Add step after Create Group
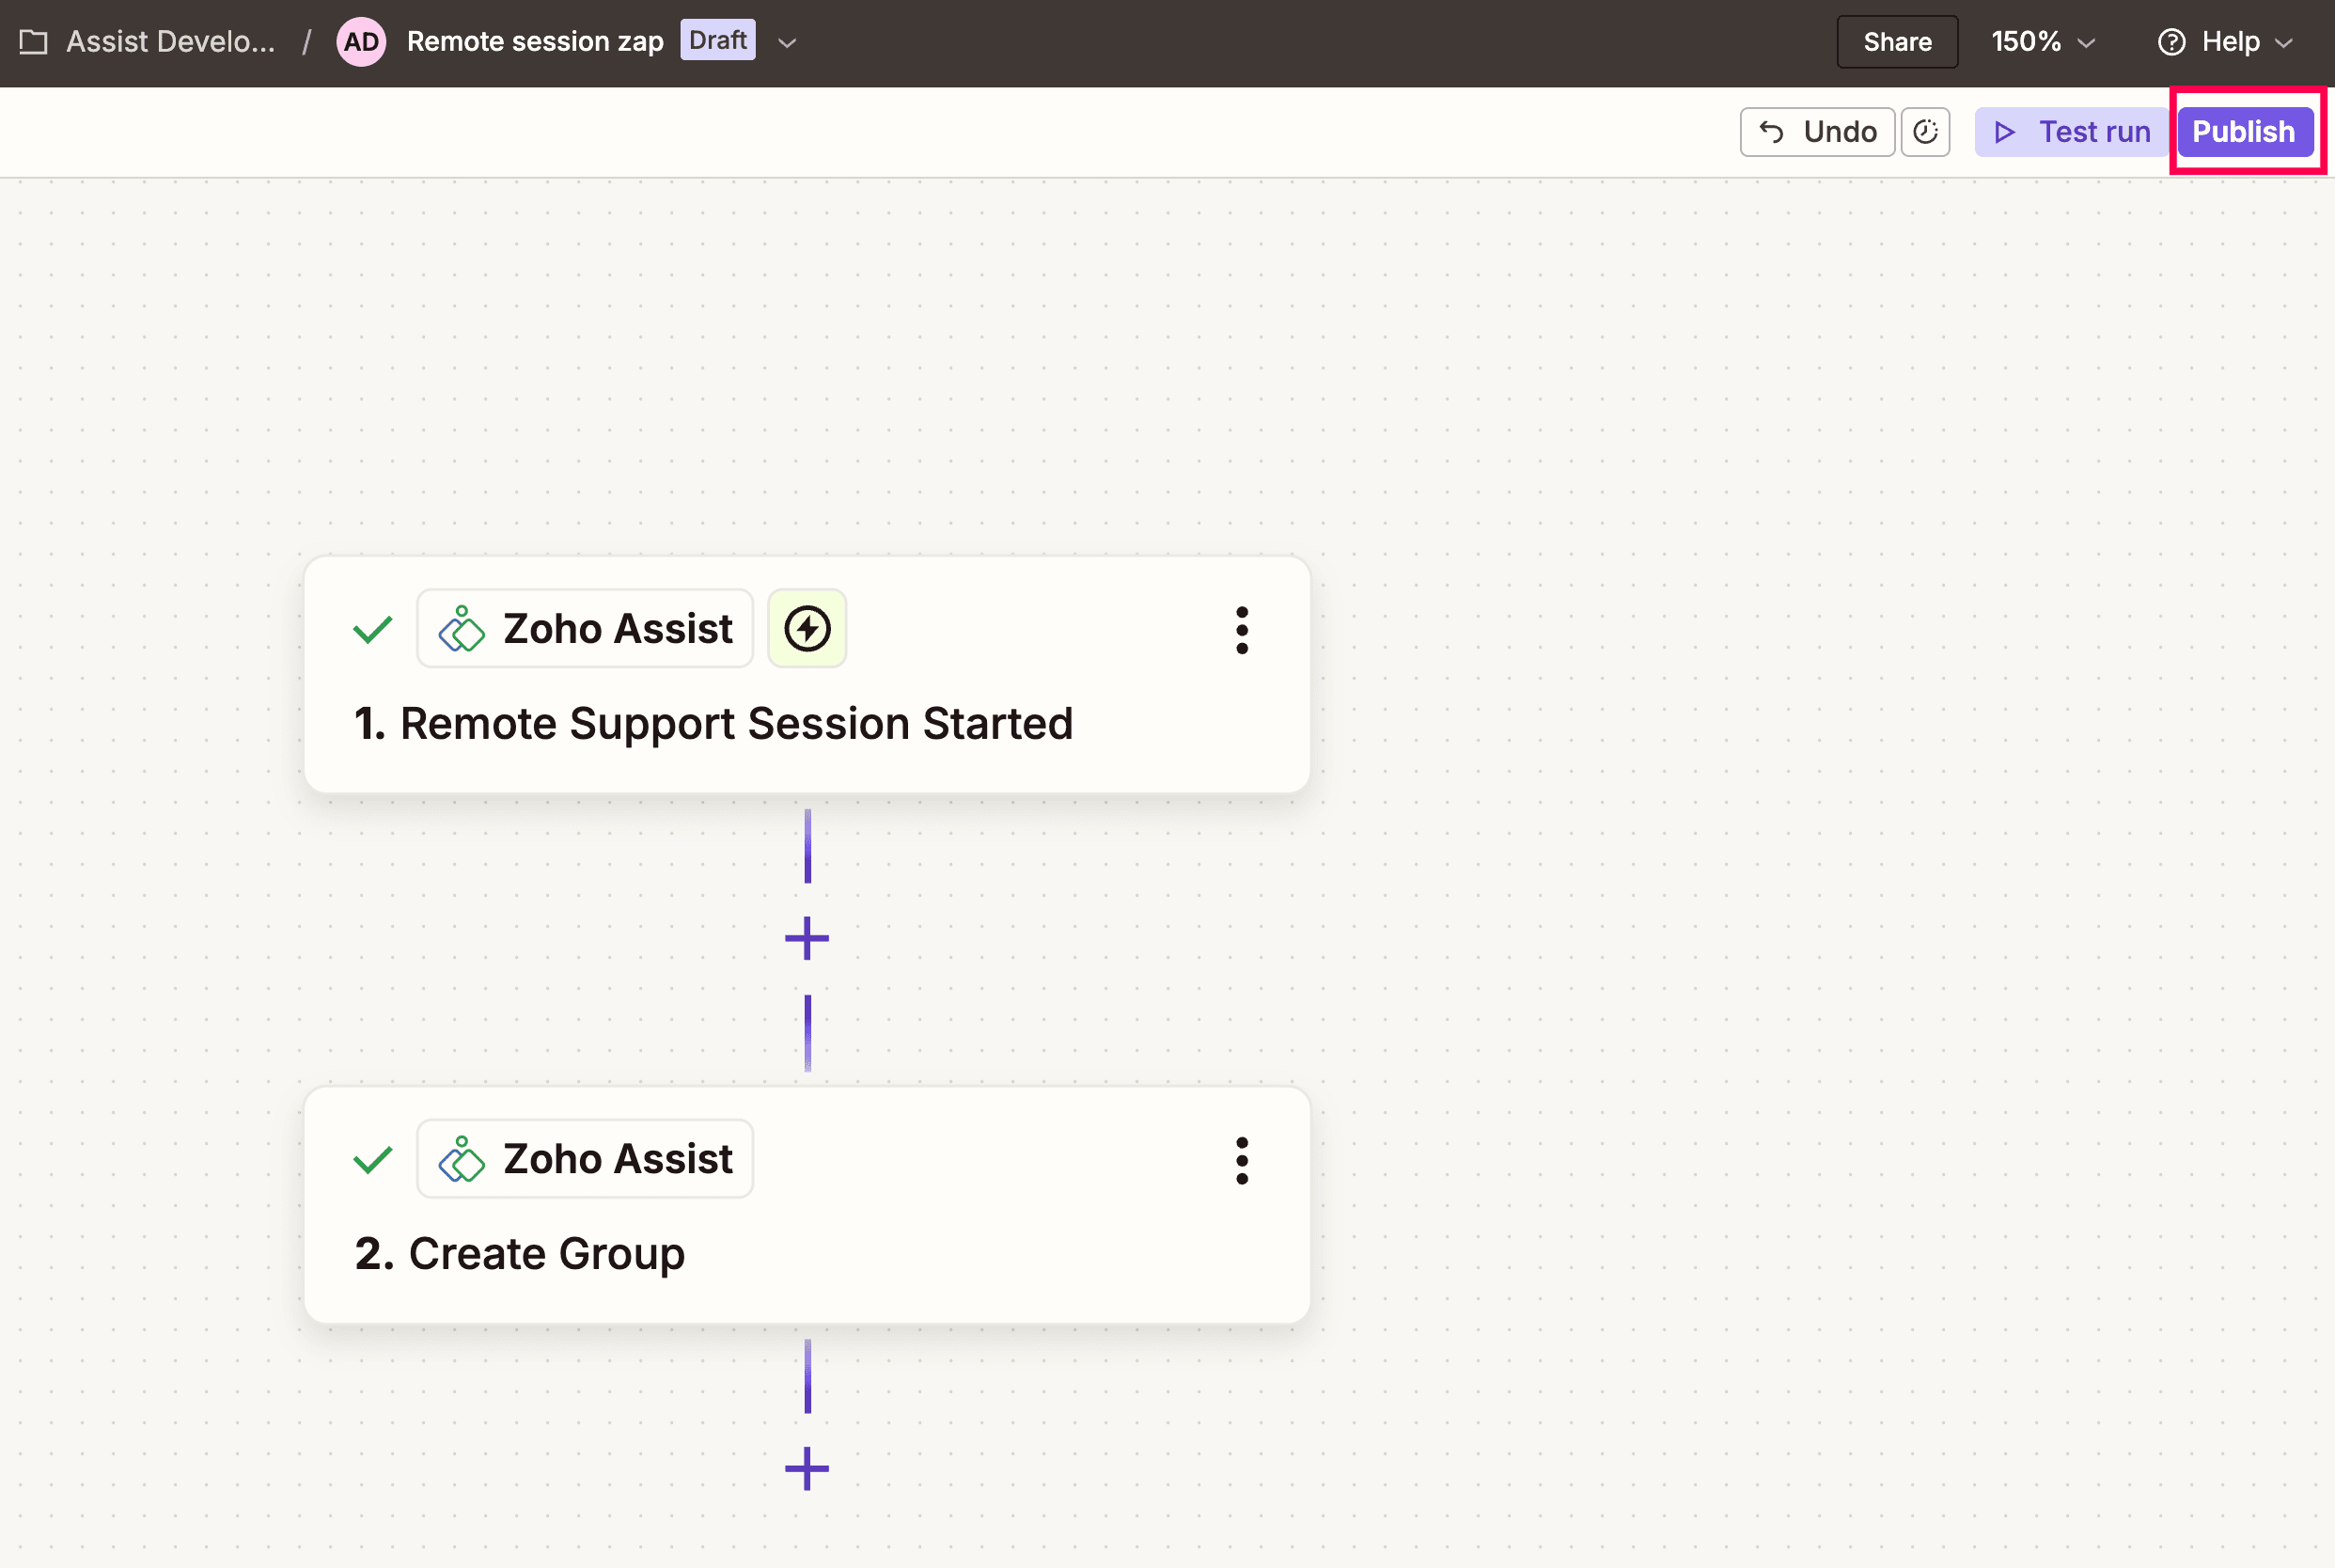 click(807, 1468)
